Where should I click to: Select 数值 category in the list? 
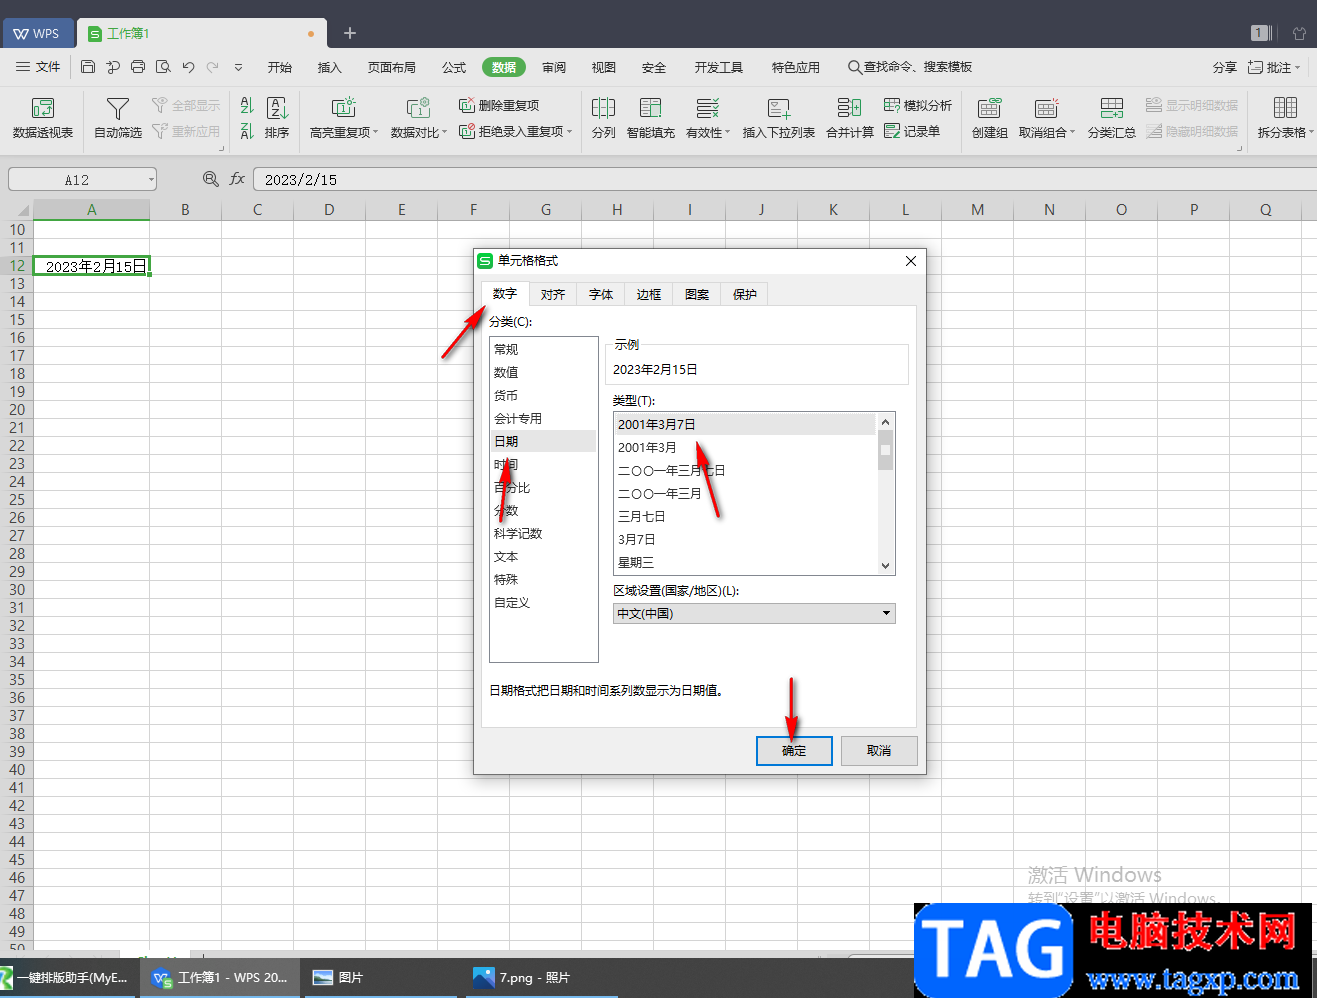coord(543,372)
